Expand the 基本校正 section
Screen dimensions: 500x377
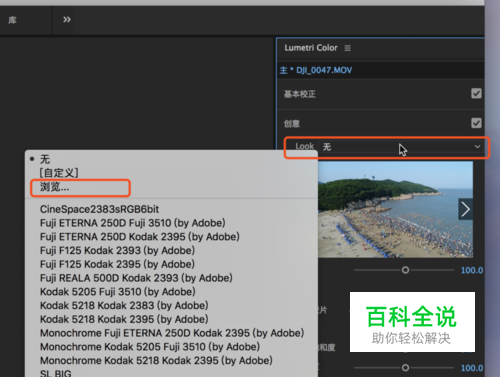[300, 94]
